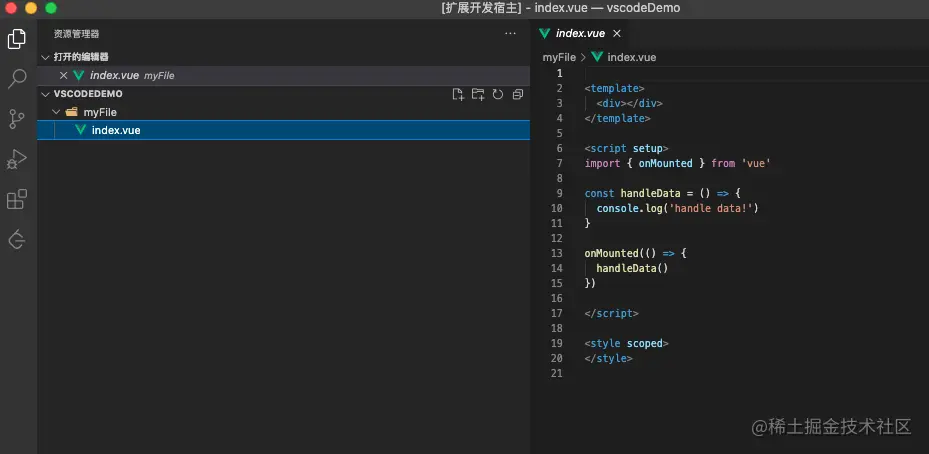Click the Explorer panel title

(76, 34)
